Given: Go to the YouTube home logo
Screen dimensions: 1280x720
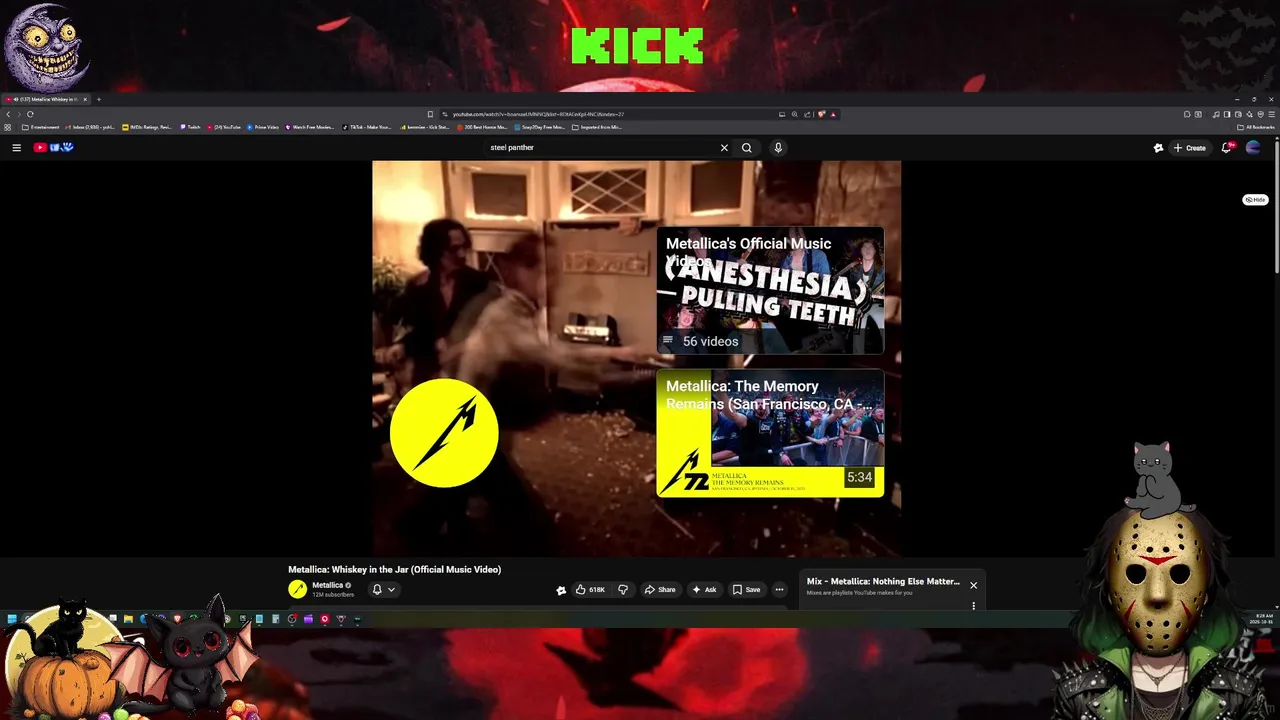Looking at the screenshot, I should [x=53, y=147].
